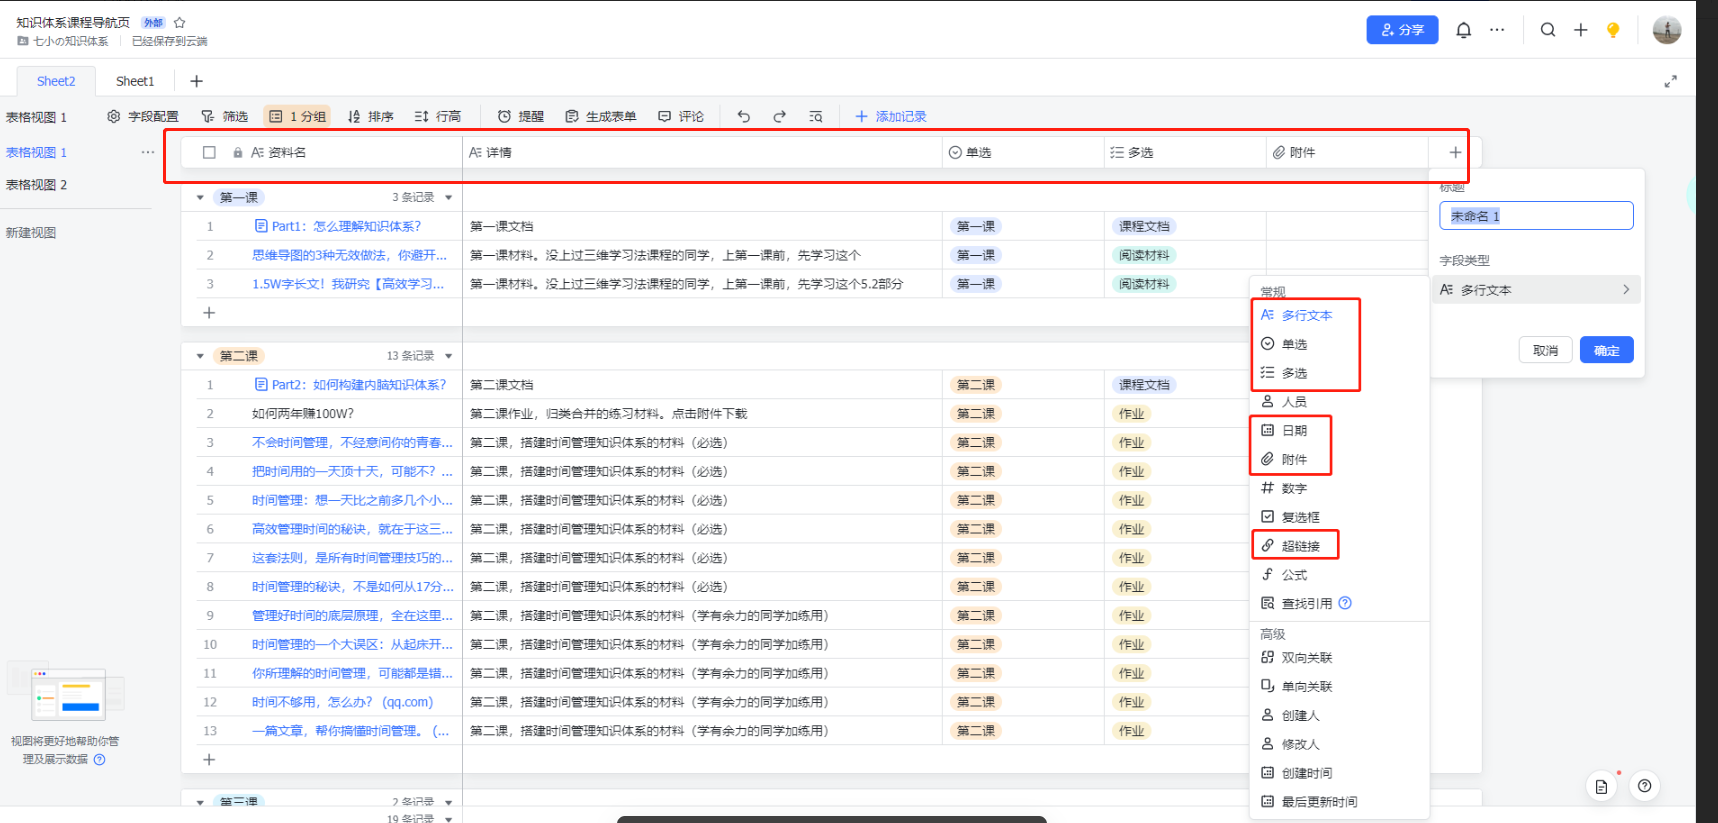
Task: Choose 最后更新时间 field type
Action: [1340, 802]
